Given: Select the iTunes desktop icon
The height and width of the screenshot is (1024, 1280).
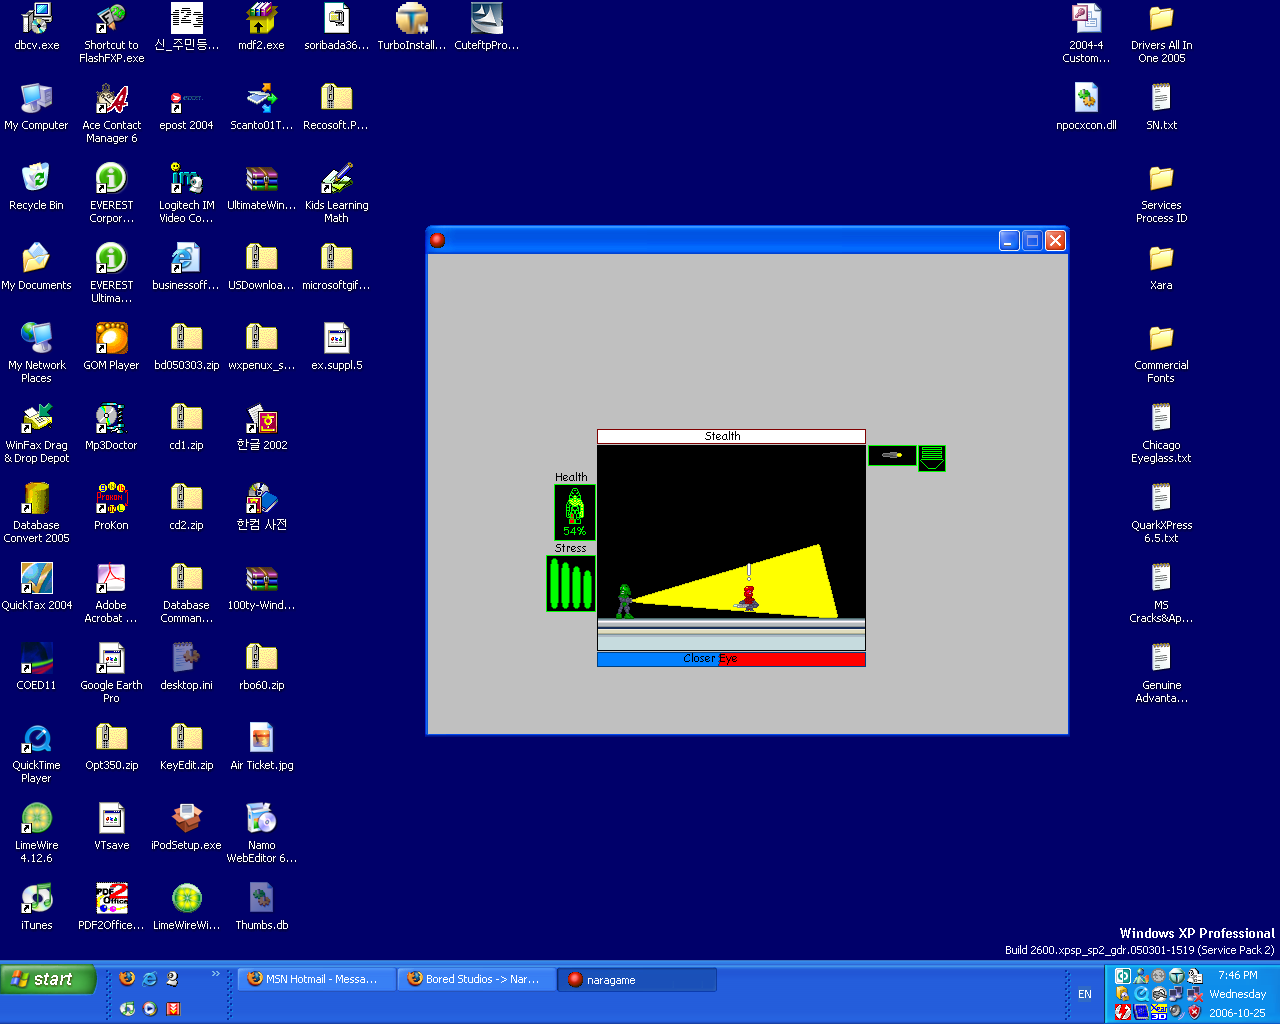Looking at the screenshot, I should click(37, 906).
